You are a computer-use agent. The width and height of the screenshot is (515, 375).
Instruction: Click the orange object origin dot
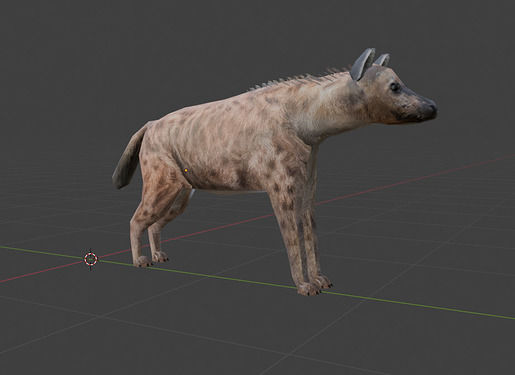(x=186, y=170)
